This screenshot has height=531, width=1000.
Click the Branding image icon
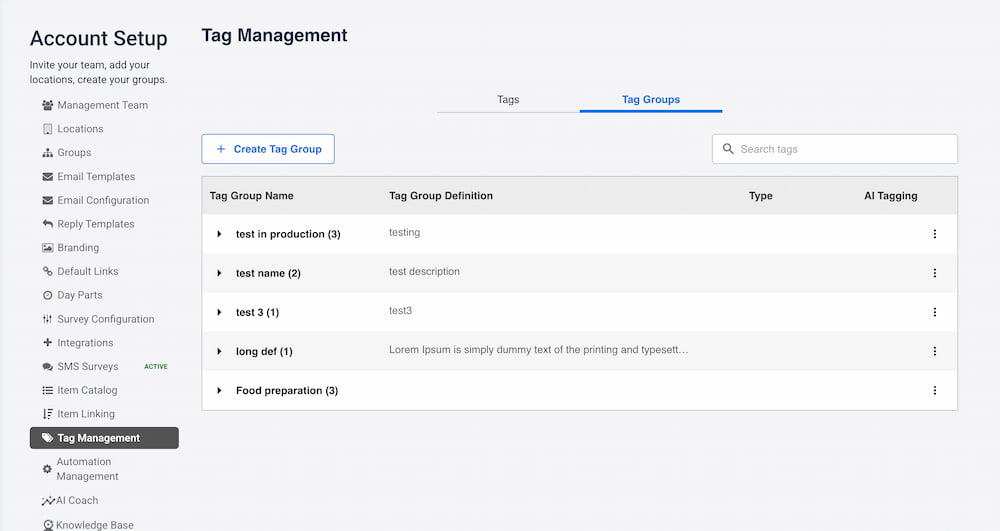coord(47,247)
